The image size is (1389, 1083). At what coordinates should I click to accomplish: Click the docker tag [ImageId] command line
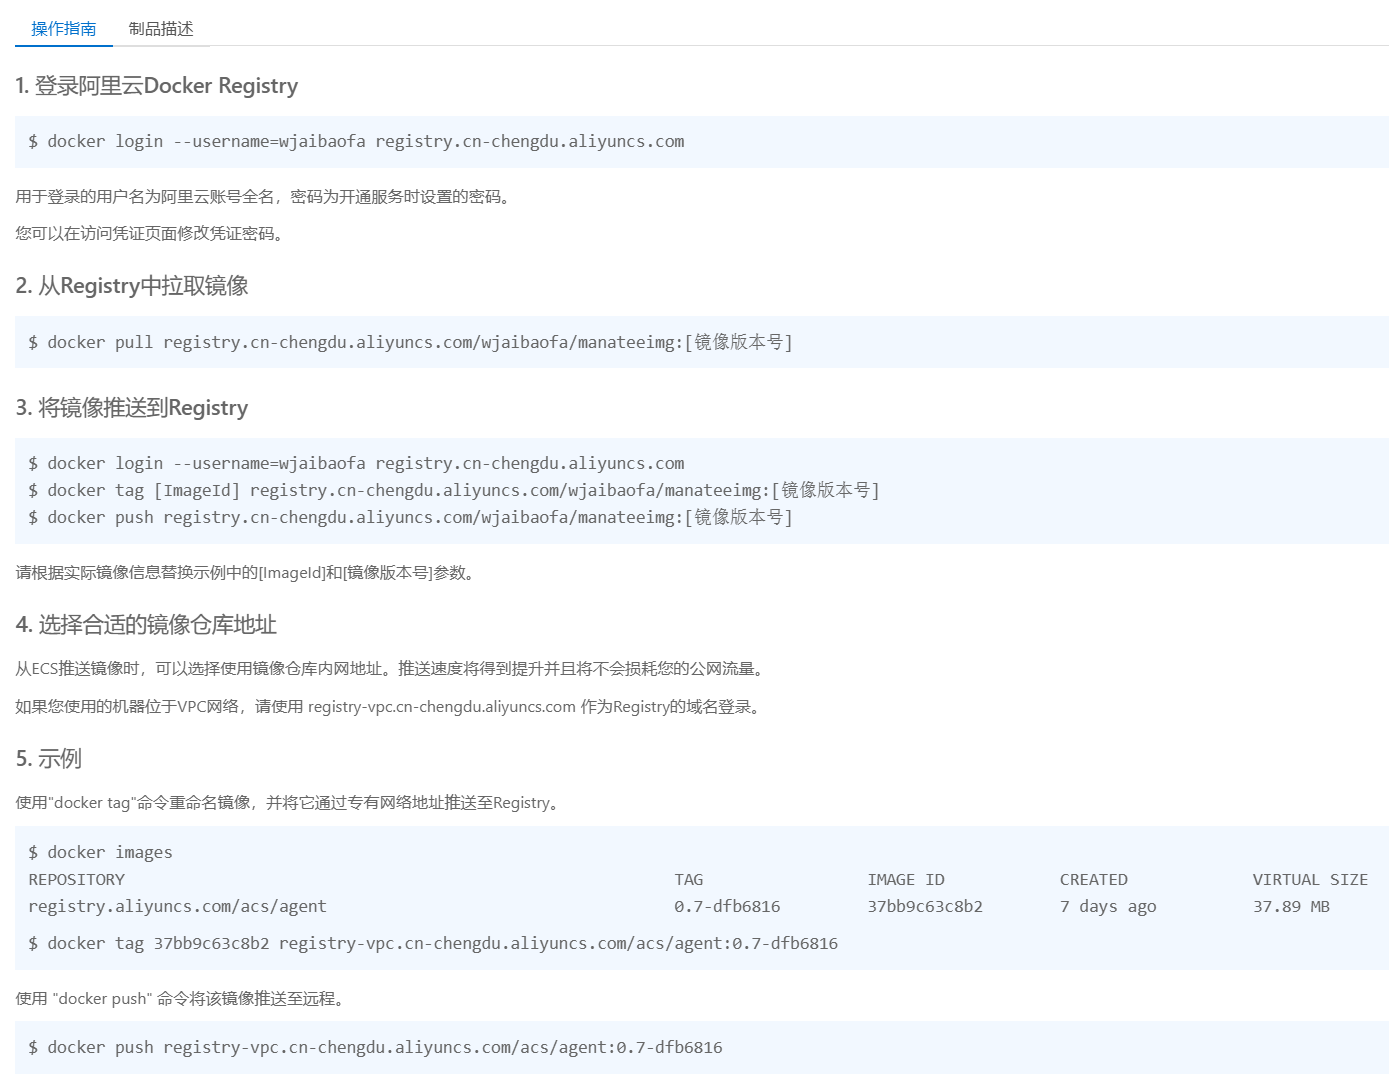click(x=453, y=491)
